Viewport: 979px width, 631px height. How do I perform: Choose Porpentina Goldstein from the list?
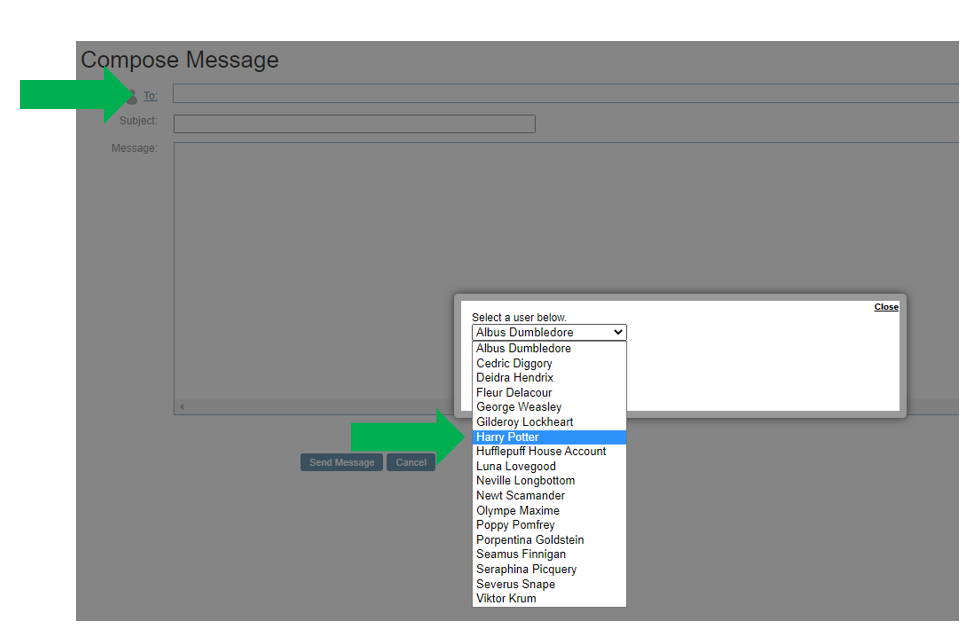(x=549, y=540)
